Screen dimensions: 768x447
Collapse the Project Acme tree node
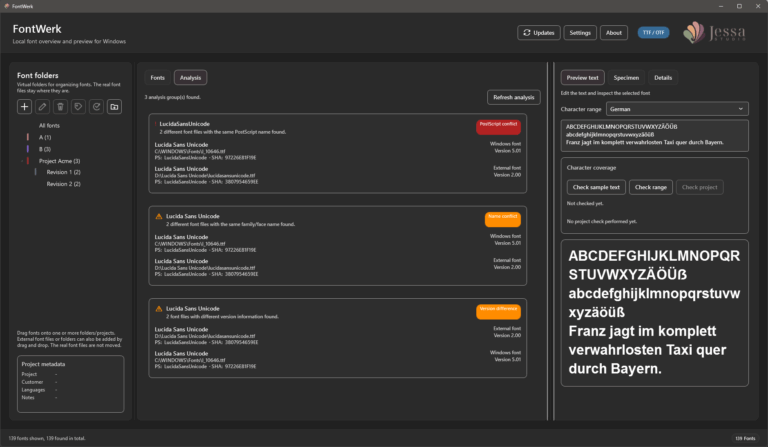tap(22, 161)
